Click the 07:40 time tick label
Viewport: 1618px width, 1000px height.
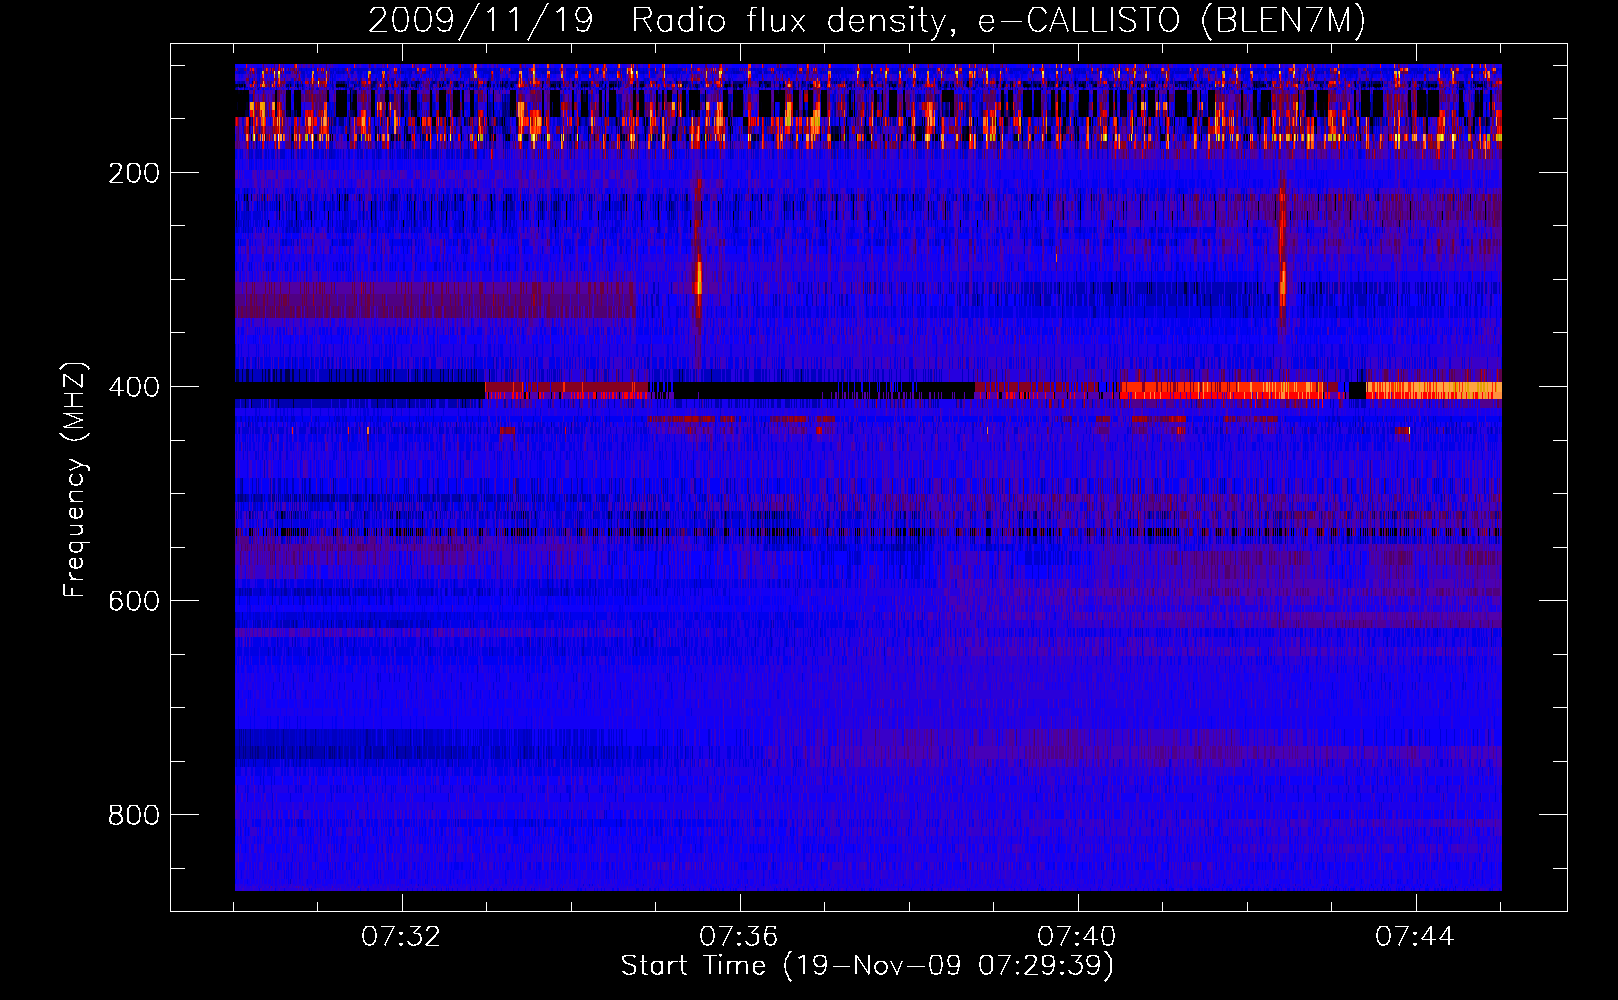point(1077,937)
